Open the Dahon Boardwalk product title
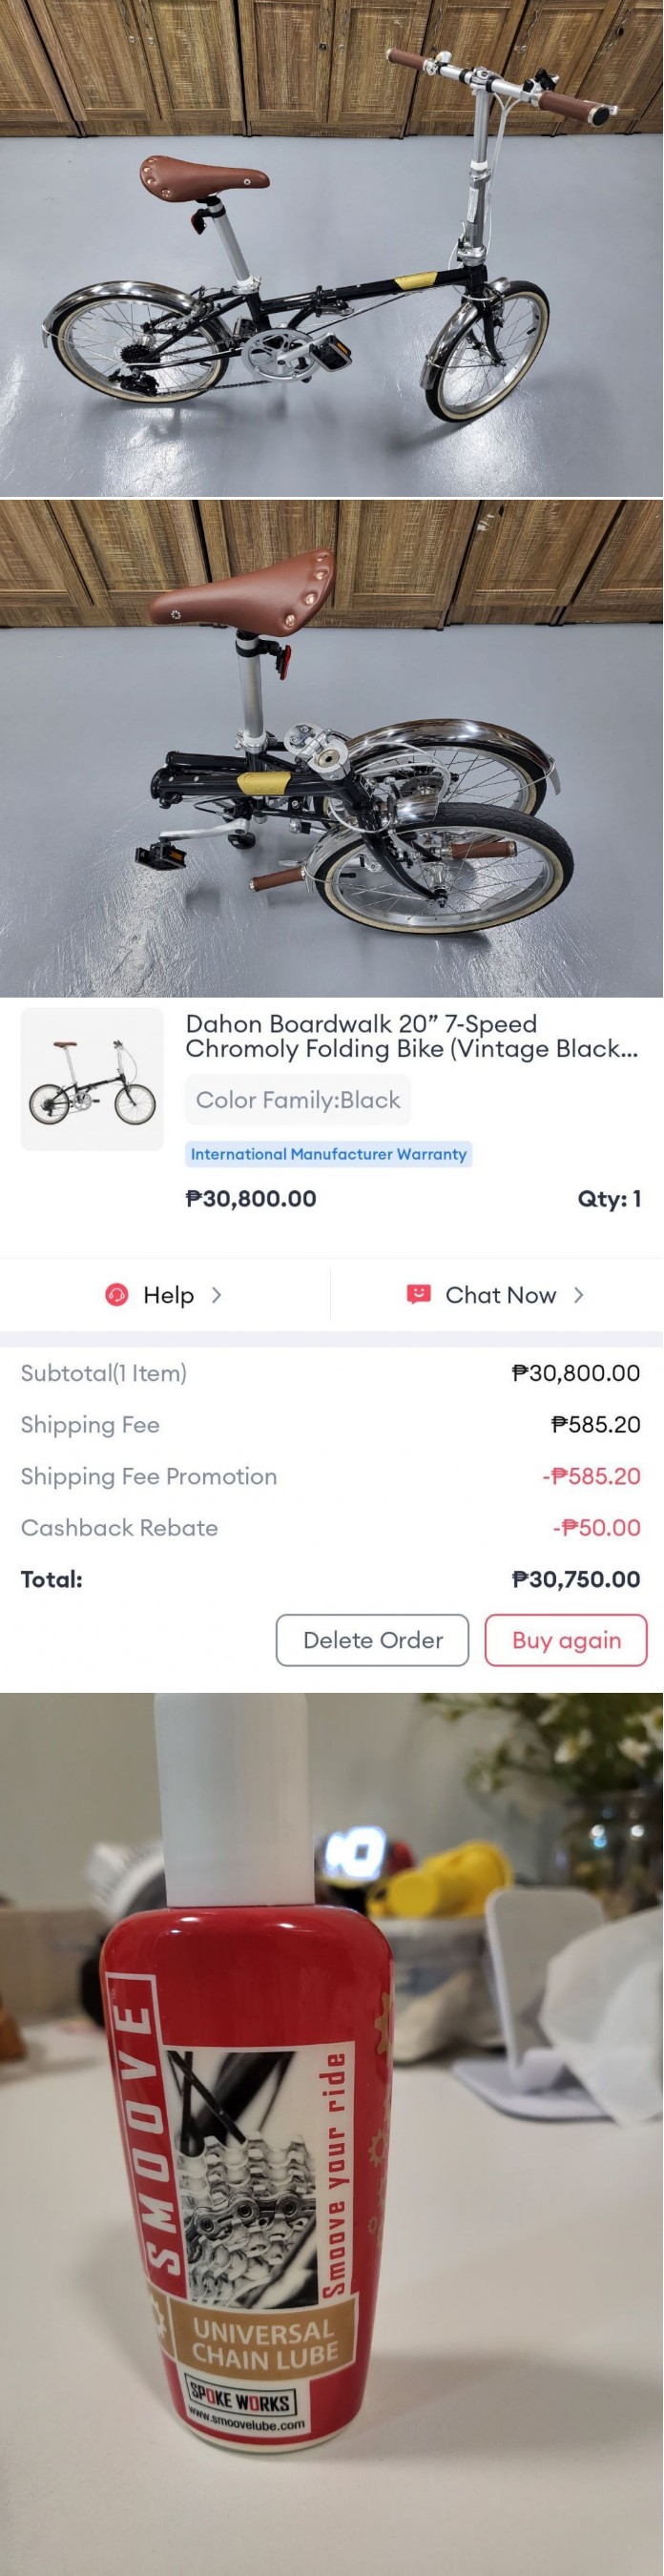Screen dimensions: 664x2576 (412, 1036)
